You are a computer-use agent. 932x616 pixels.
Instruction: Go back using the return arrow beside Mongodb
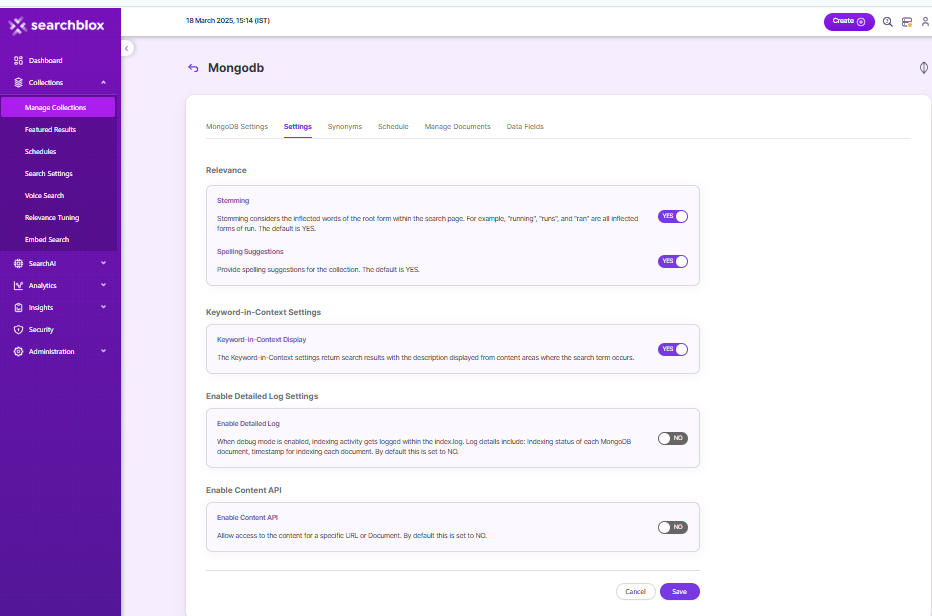coord(193,68)
